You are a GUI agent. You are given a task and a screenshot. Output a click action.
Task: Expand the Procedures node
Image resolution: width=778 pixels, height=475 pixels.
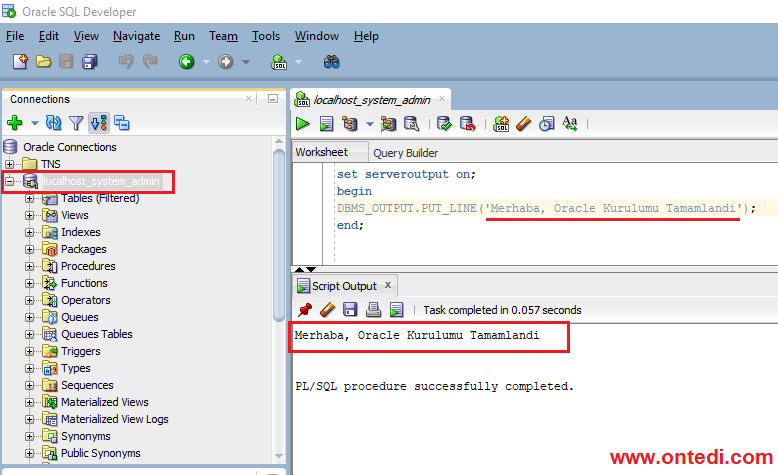coord(29,266)
